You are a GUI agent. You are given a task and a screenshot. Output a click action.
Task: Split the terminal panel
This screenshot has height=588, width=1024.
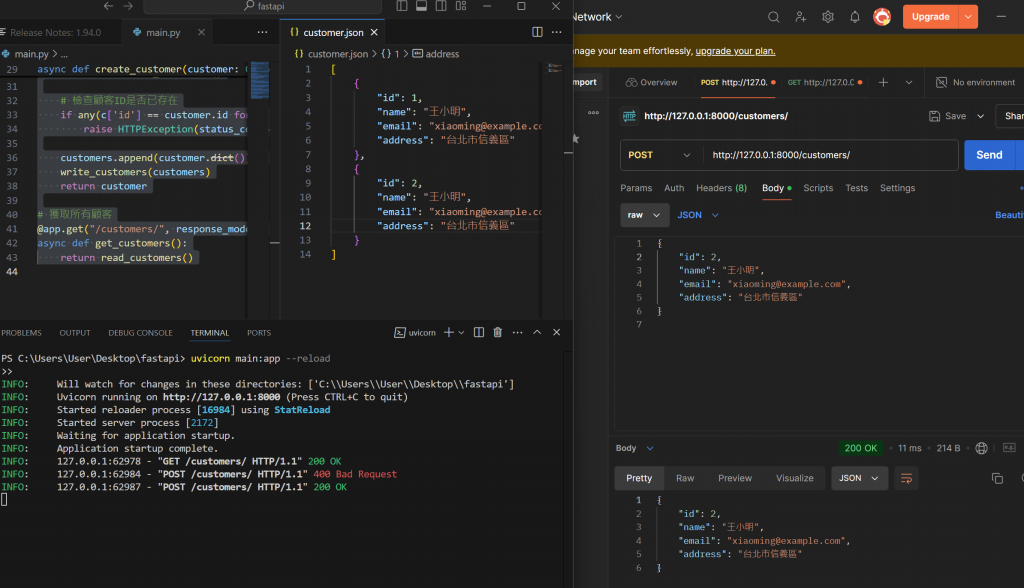[x=479, y=332]
